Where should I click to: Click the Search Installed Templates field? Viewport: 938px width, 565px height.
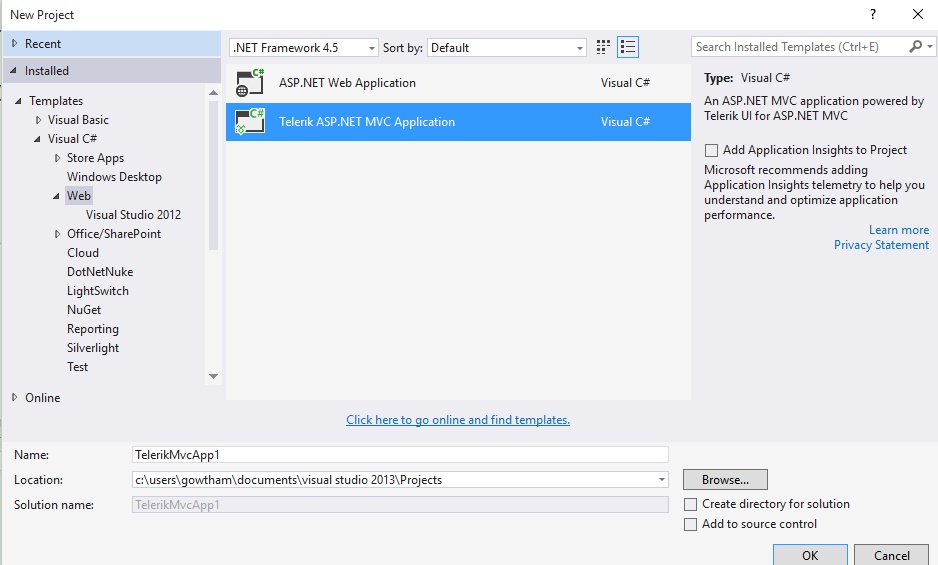[799, 47]
